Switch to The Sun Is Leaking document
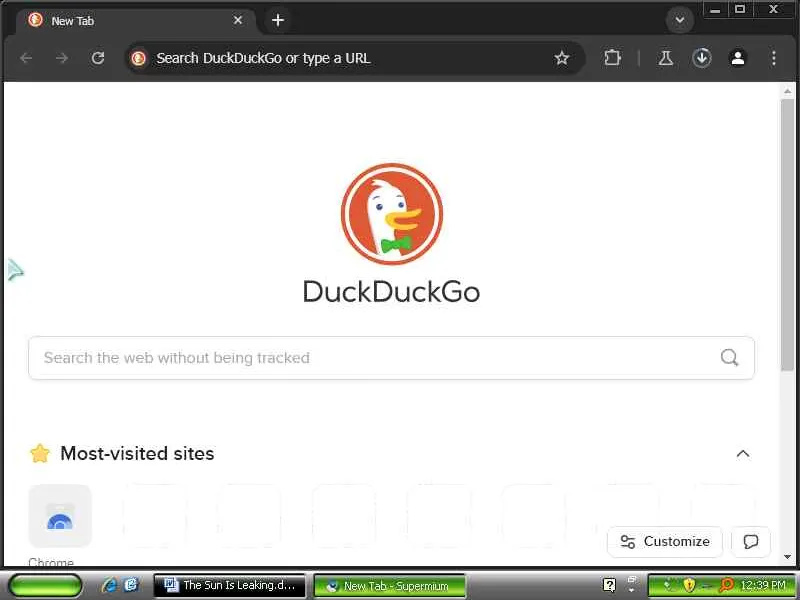Image resolution: width=800 pixels, height=600 pixels. pyautogui.click(x=229, y=585)
